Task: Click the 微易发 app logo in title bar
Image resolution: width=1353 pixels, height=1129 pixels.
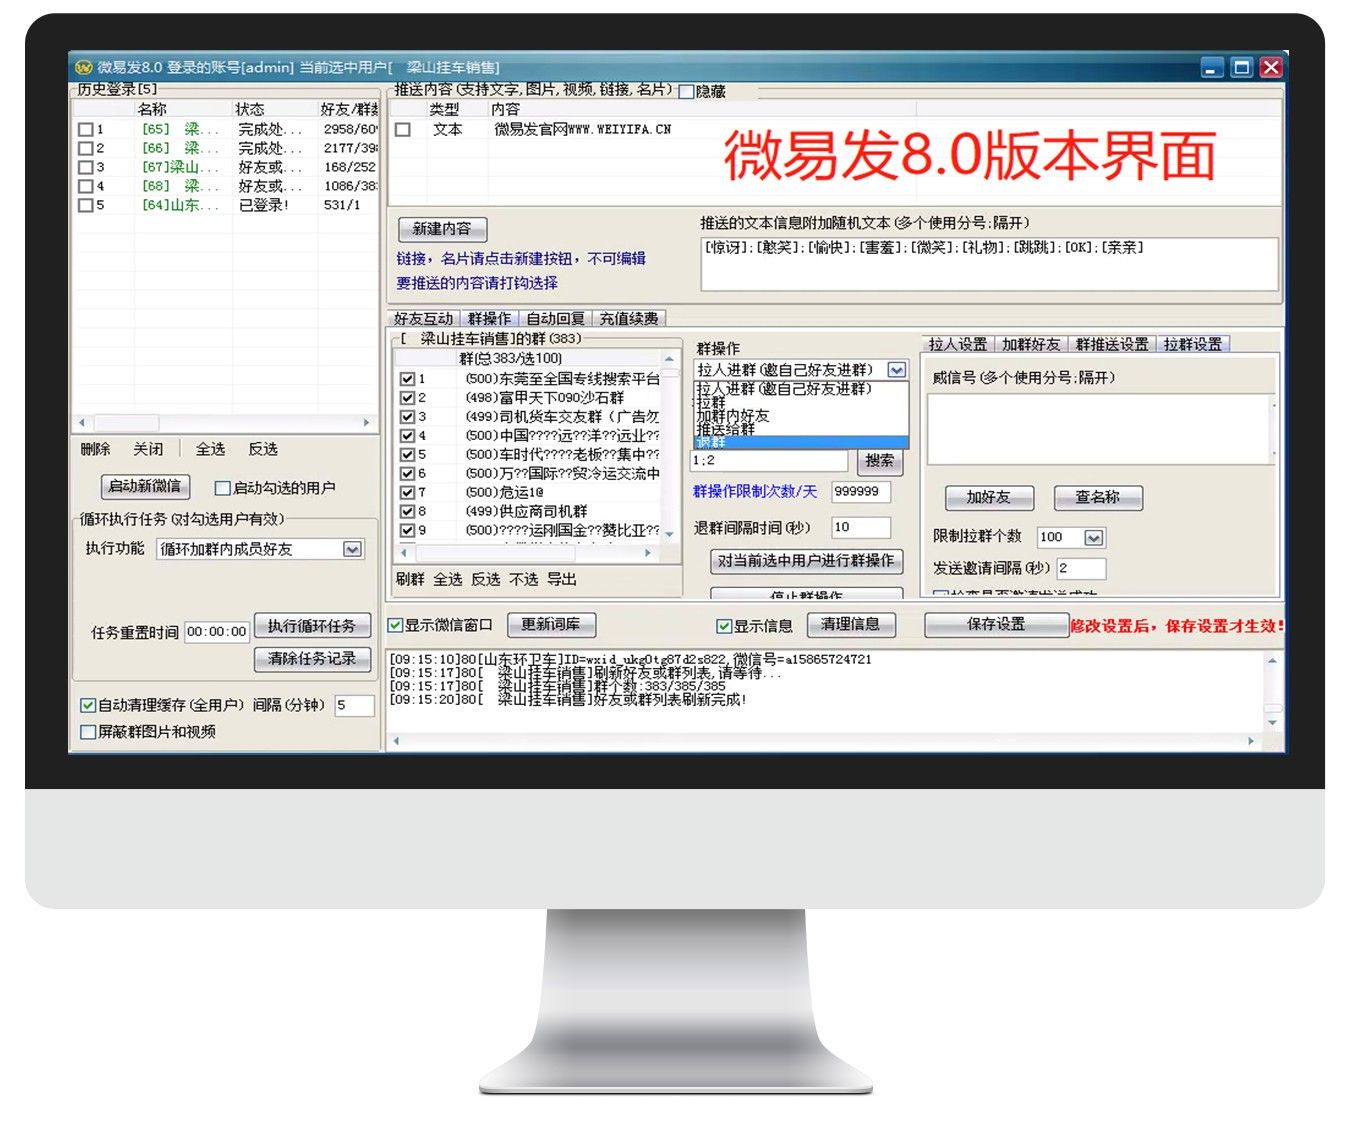Action: (x=83, y=67)
